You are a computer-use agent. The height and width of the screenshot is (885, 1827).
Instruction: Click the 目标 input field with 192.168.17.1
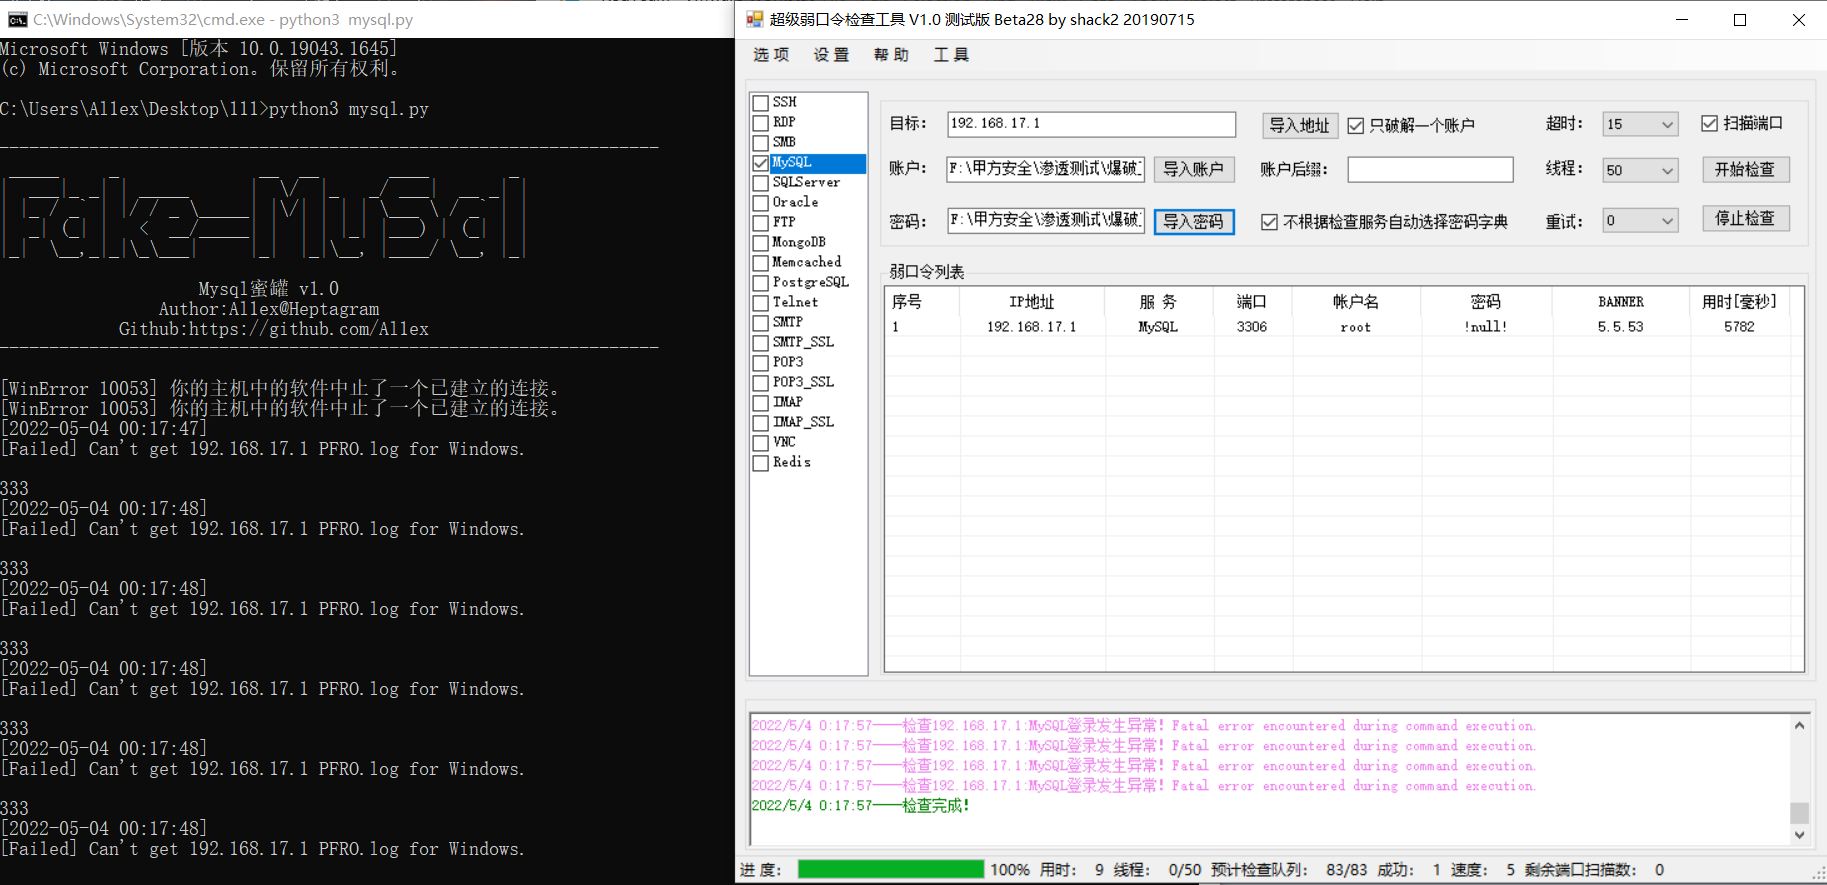click(x=1091, y=124)
